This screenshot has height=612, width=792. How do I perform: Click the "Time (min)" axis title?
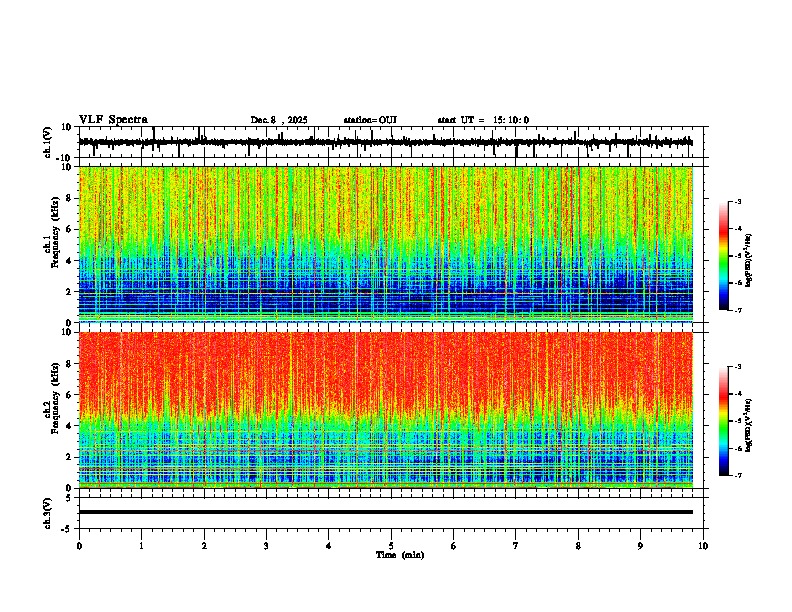[x=400, y=555]
